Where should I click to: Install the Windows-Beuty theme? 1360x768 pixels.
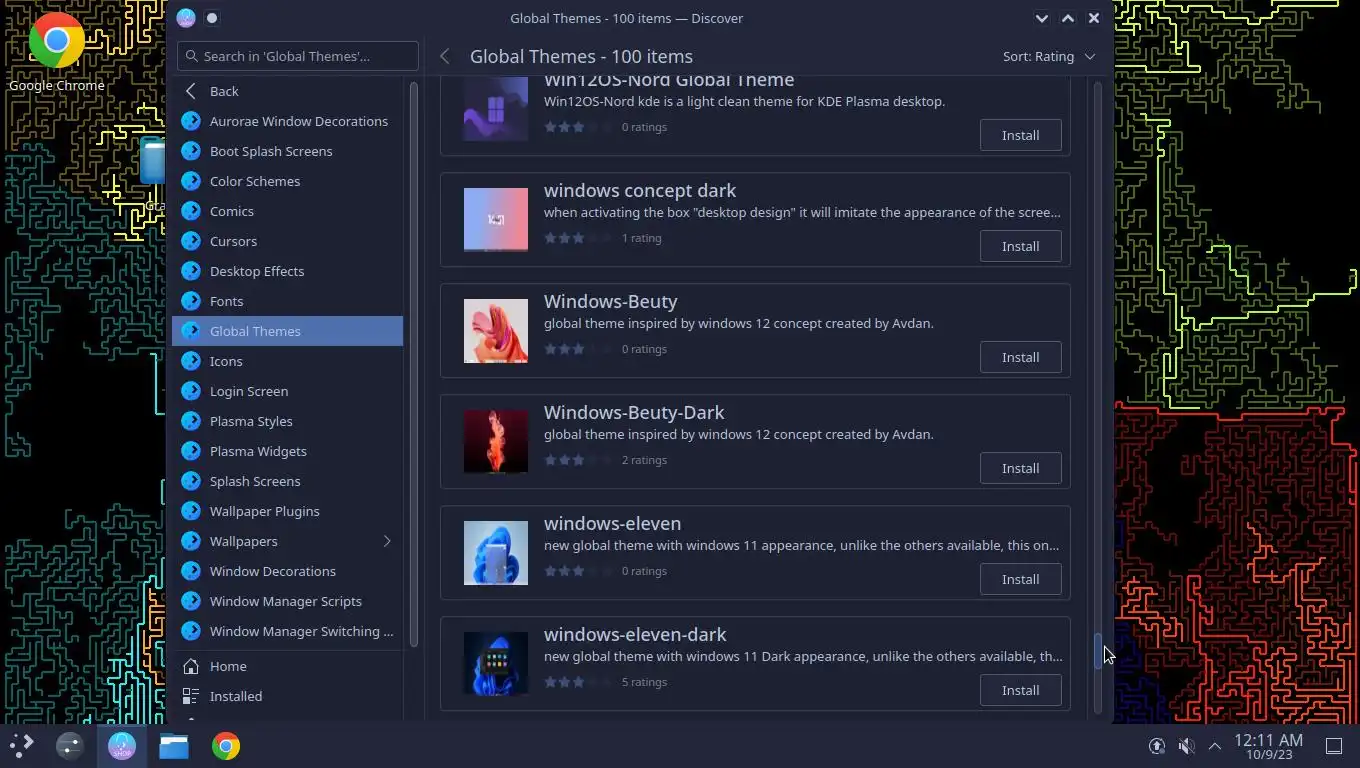(1020, 357)
